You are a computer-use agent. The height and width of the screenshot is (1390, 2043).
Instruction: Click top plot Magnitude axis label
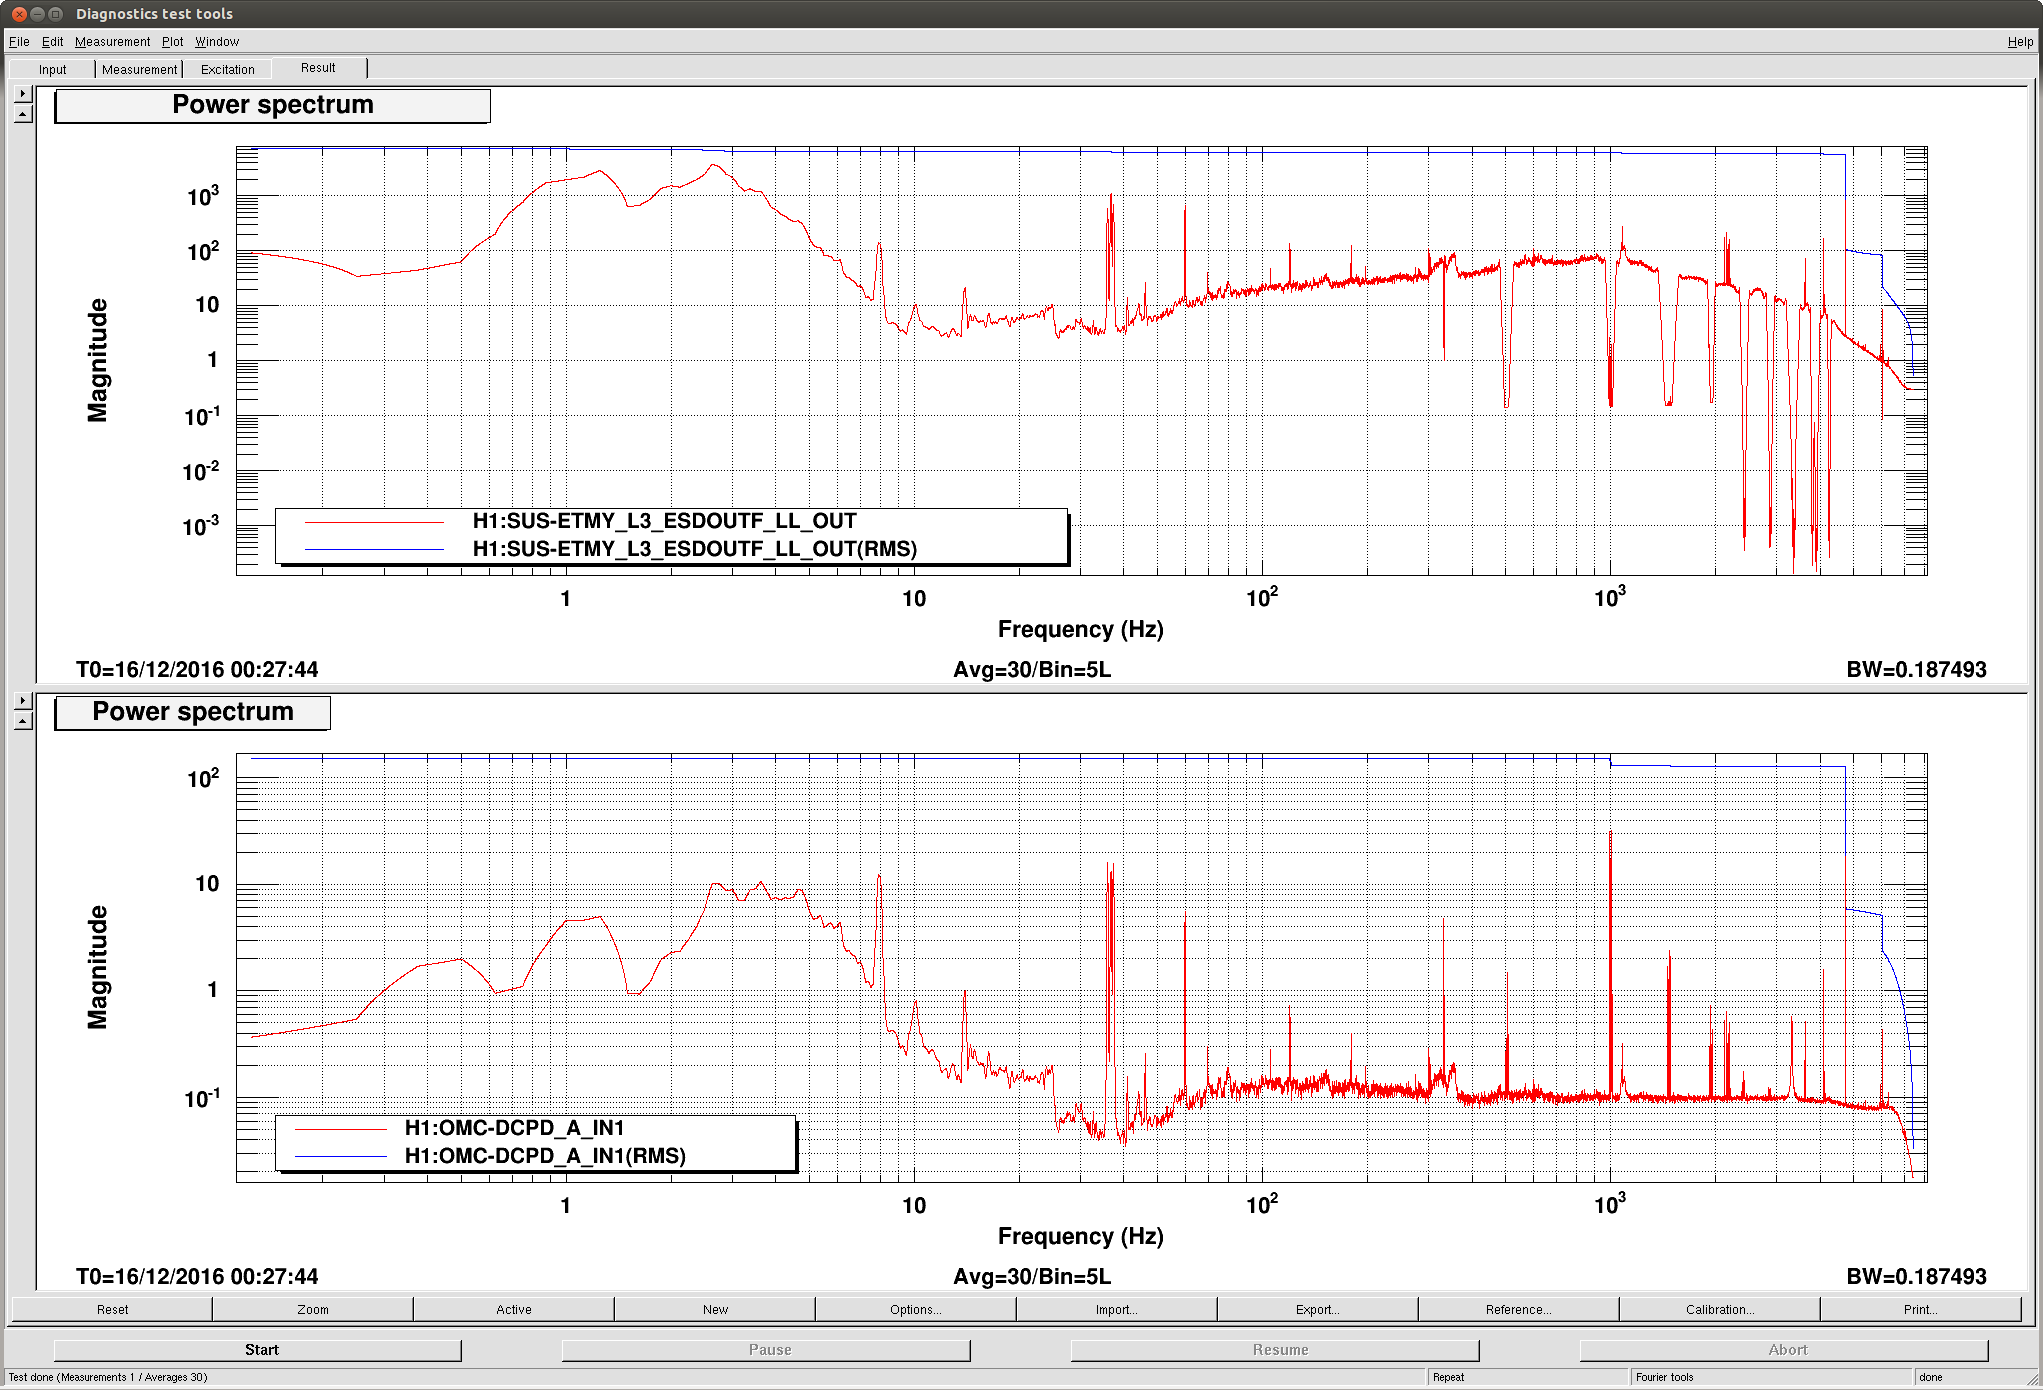(x=97, y=360)
